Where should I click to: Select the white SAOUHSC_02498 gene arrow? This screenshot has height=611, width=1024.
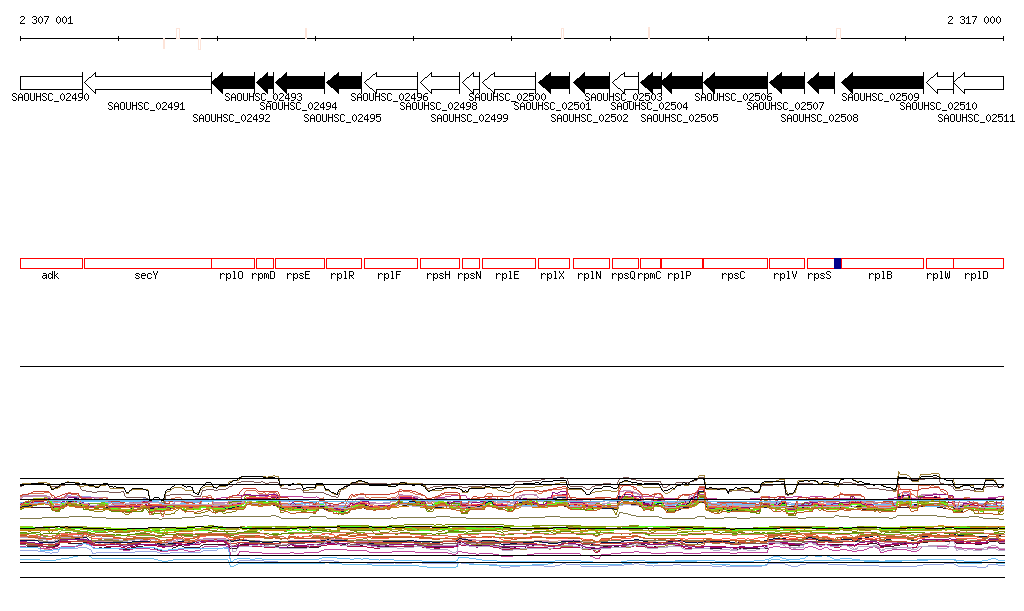coord(440,83)
